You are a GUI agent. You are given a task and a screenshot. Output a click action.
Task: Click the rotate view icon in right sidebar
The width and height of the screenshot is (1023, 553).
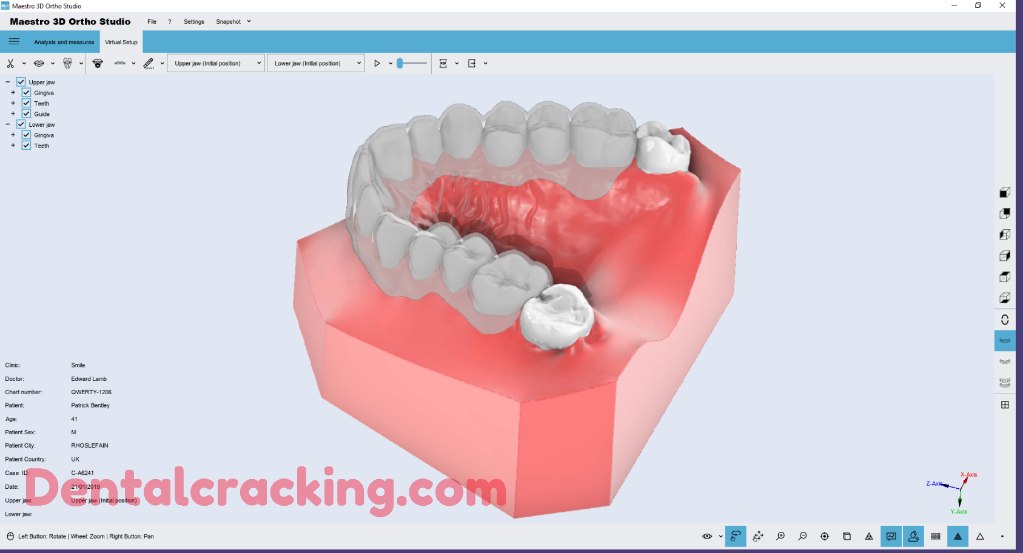tap(1004, 320)
